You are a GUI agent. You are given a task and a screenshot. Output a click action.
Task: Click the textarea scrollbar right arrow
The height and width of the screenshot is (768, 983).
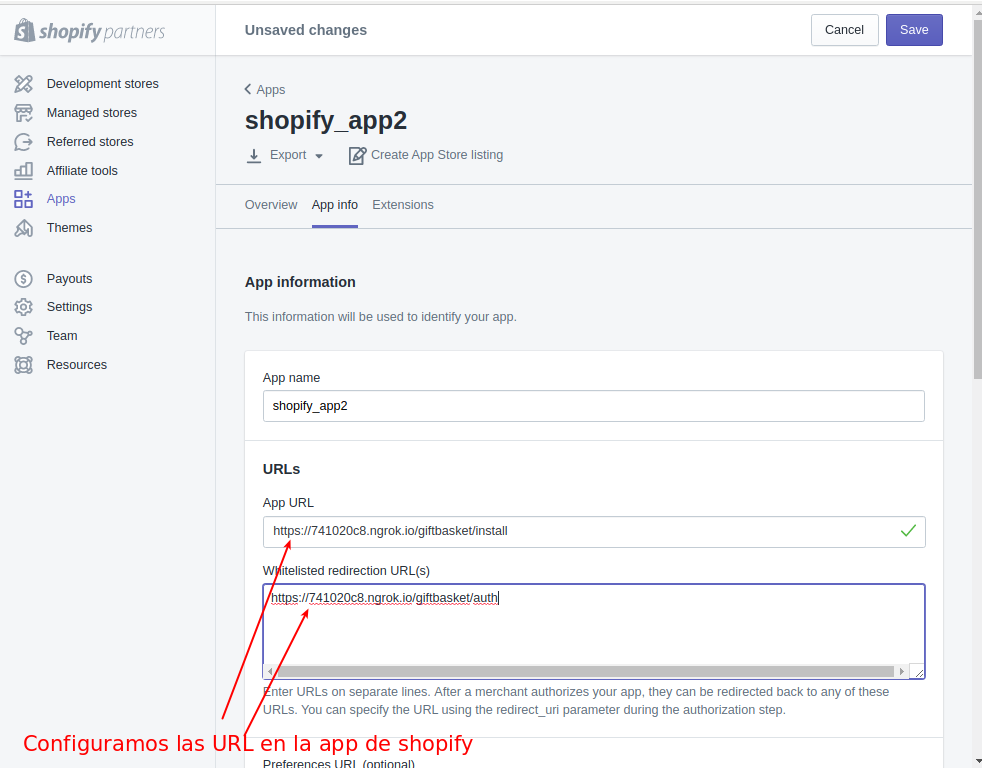click(902, 671)
